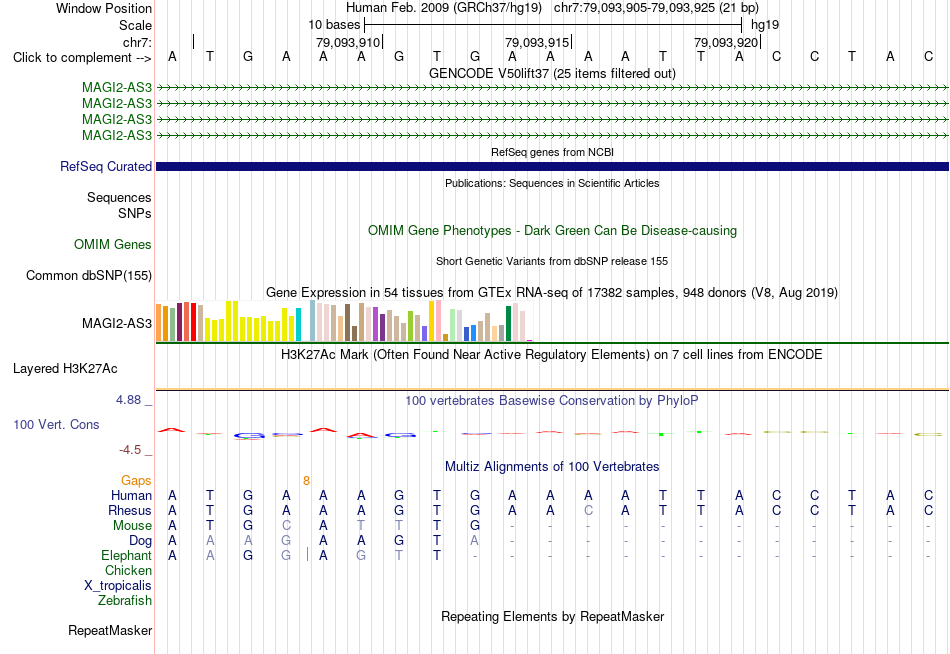
Task: Click the orange gap count 8
Action: pyautogui.click(x=307, y=481)
